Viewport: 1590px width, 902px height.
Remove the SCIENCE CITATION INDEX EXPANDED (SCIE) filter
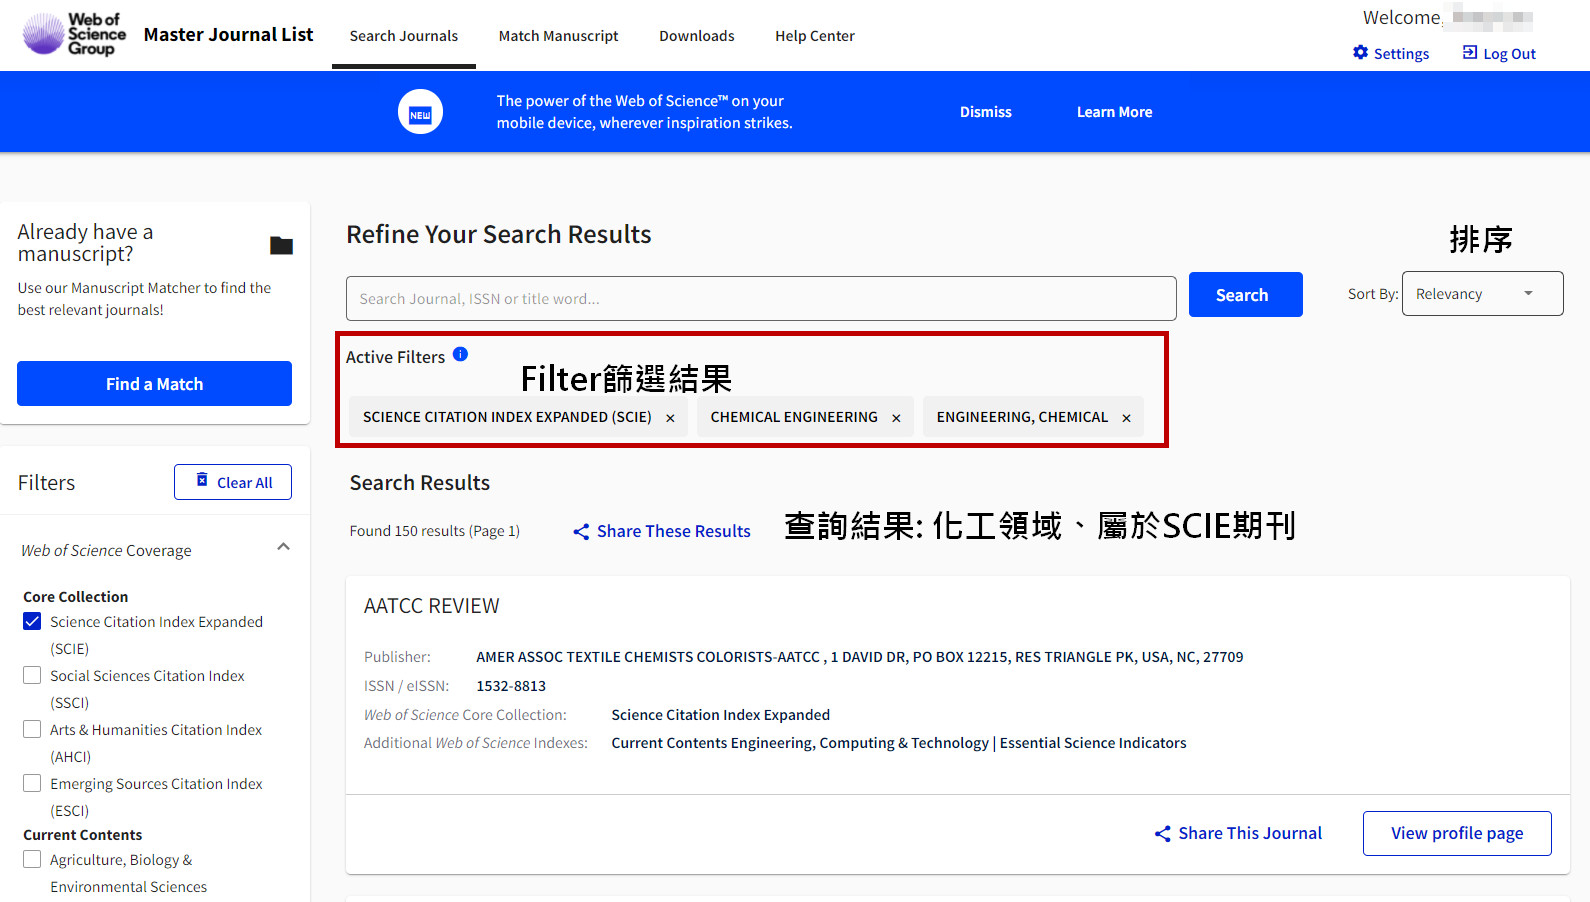[670, 418]
